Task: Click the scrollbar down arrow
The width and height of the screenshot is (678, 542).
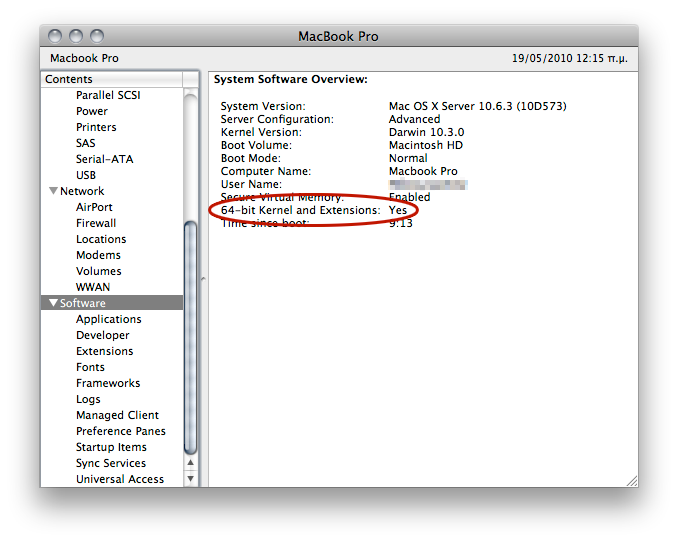Action: click(190, 479)
